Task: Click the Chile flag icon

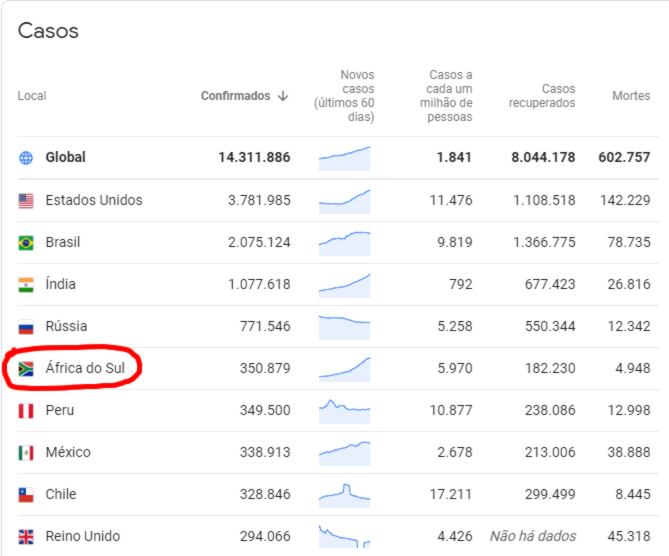Action: coord(26,494)
